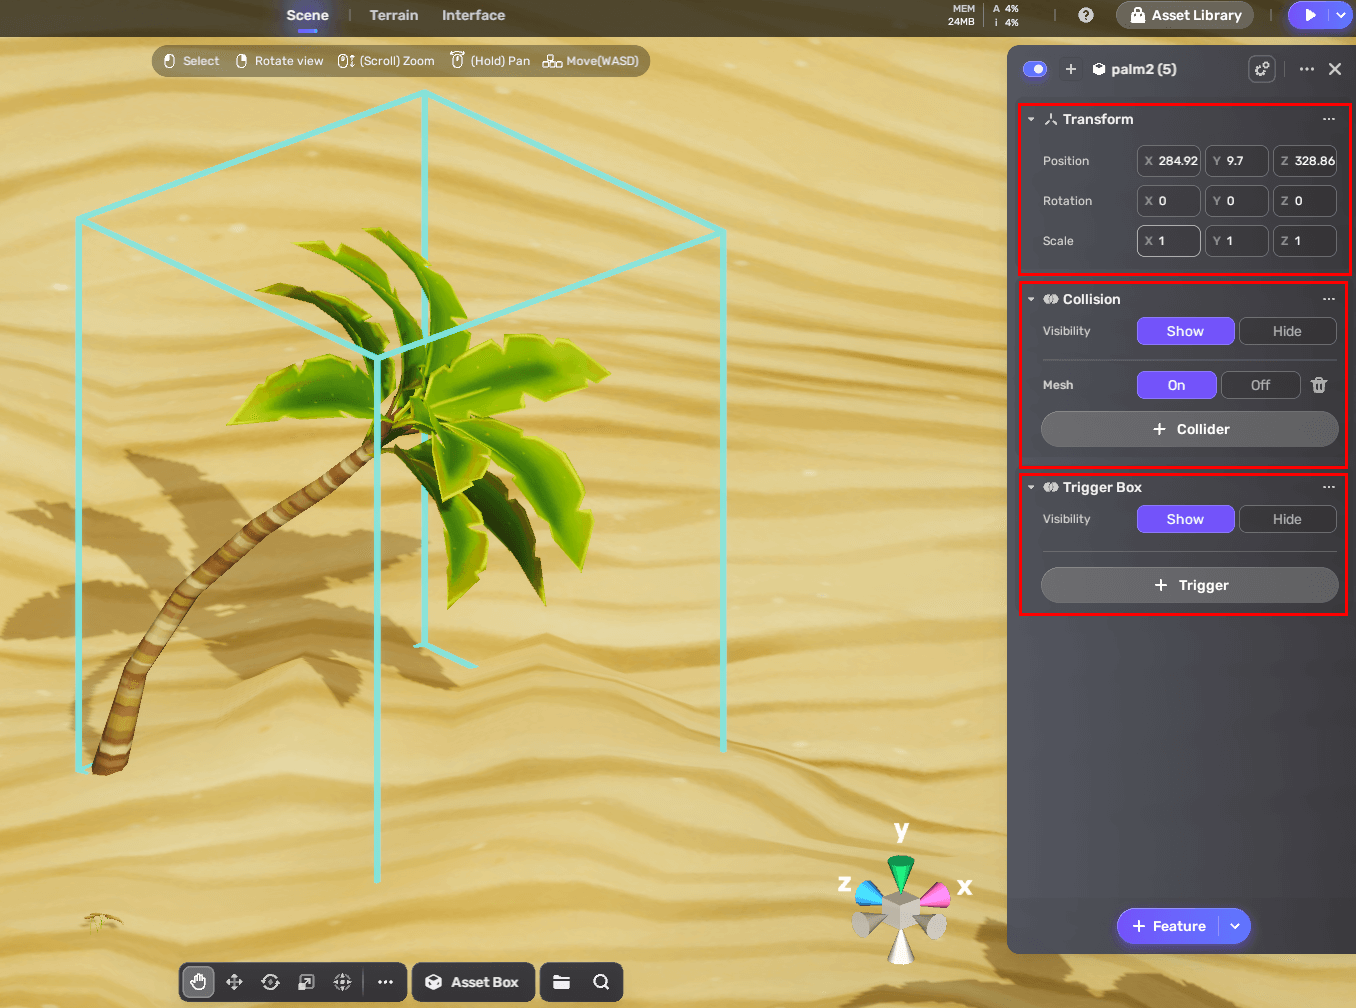Screen dimensions: 1356x1008
Task: Toggle the palm2 object enable switch
Action: (x=1035, y=69)
